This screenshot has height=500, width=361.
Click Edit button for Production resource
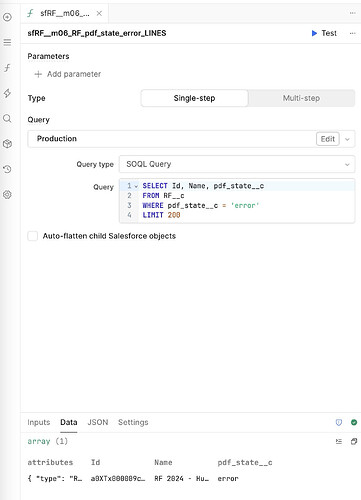pos(328,139)
